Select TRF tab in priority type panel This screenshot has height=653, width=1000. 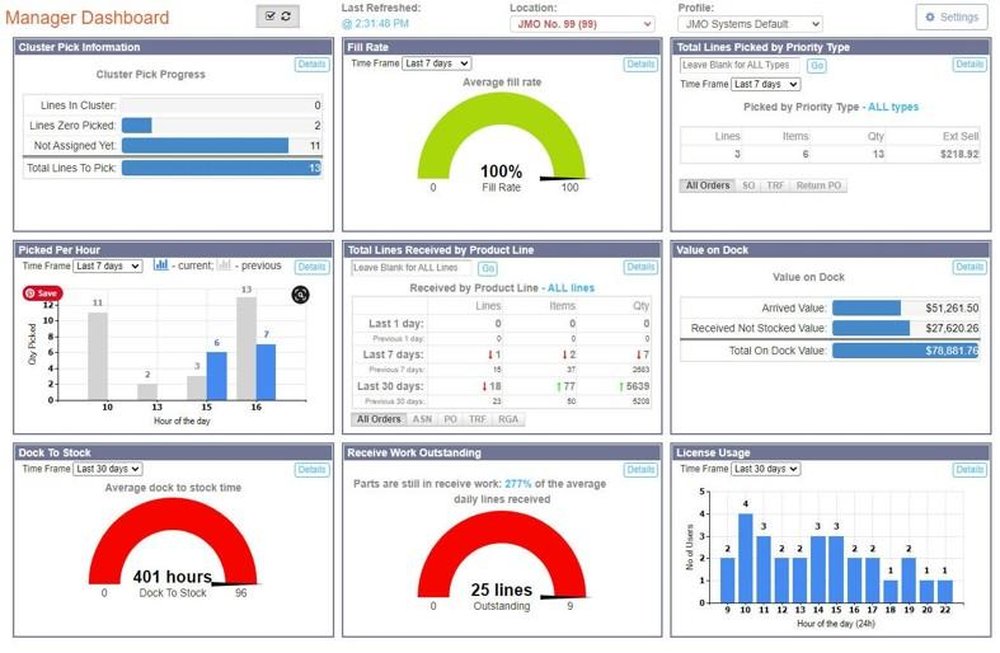(775, 186)
